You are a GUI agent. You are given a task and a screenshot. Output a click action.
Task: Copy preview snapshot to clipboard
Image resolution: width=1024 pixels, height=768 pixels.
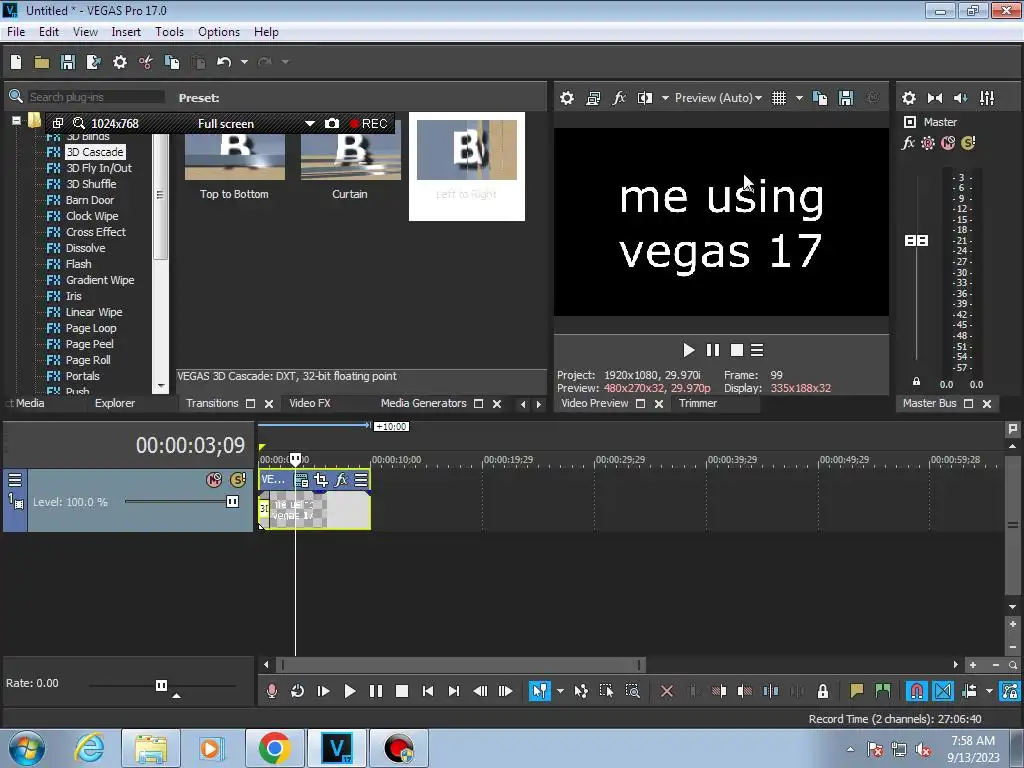coord(820,98)
